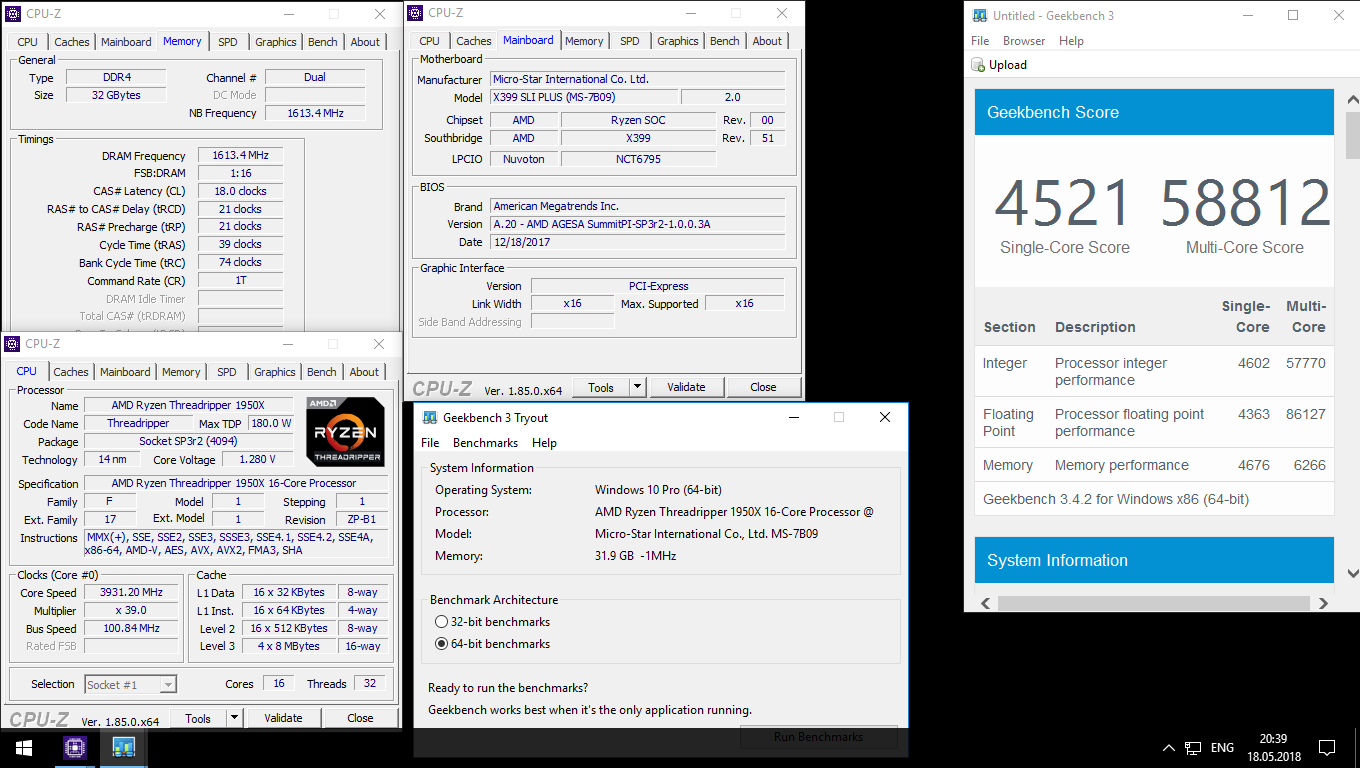Click the mainboard model X399 SLI PLUS field

point(584,97)
